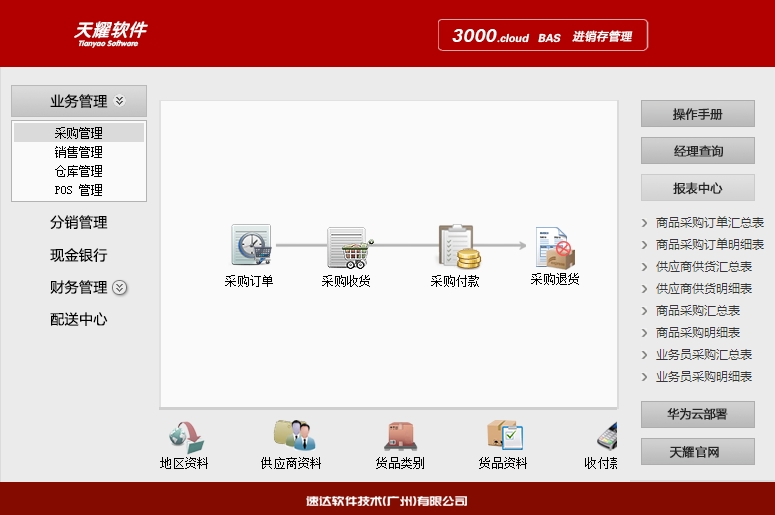Click the 采购订单 label
The image size is (775, 515).
(x=249, y=281)
